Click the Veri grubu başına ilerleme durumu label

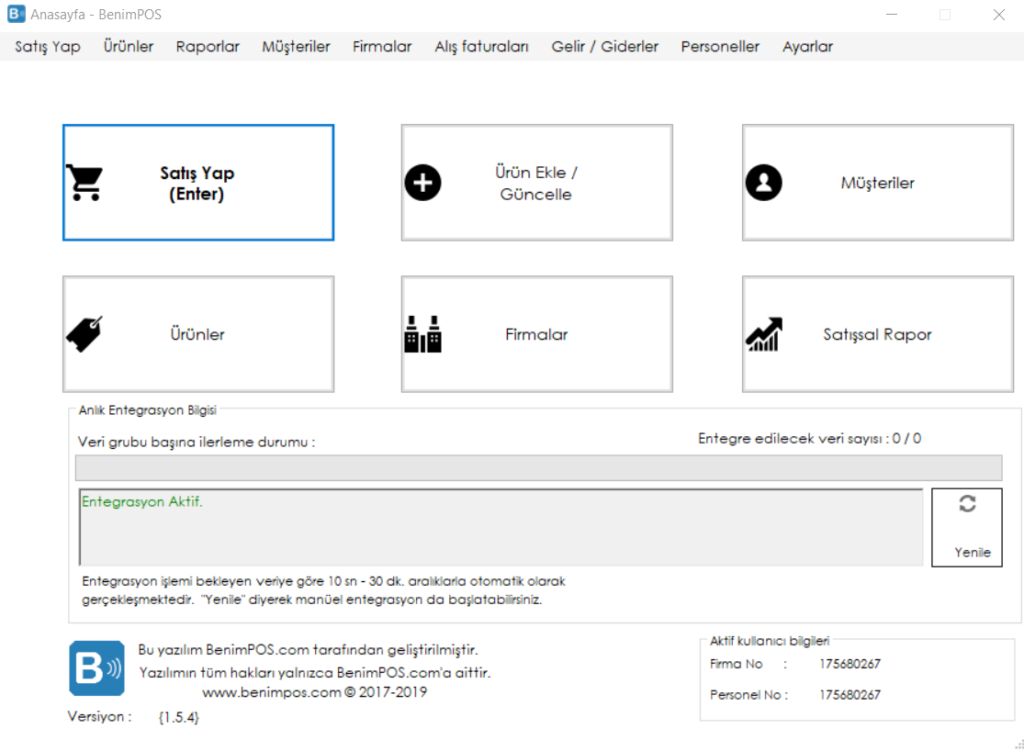click(x=197, y=442)
